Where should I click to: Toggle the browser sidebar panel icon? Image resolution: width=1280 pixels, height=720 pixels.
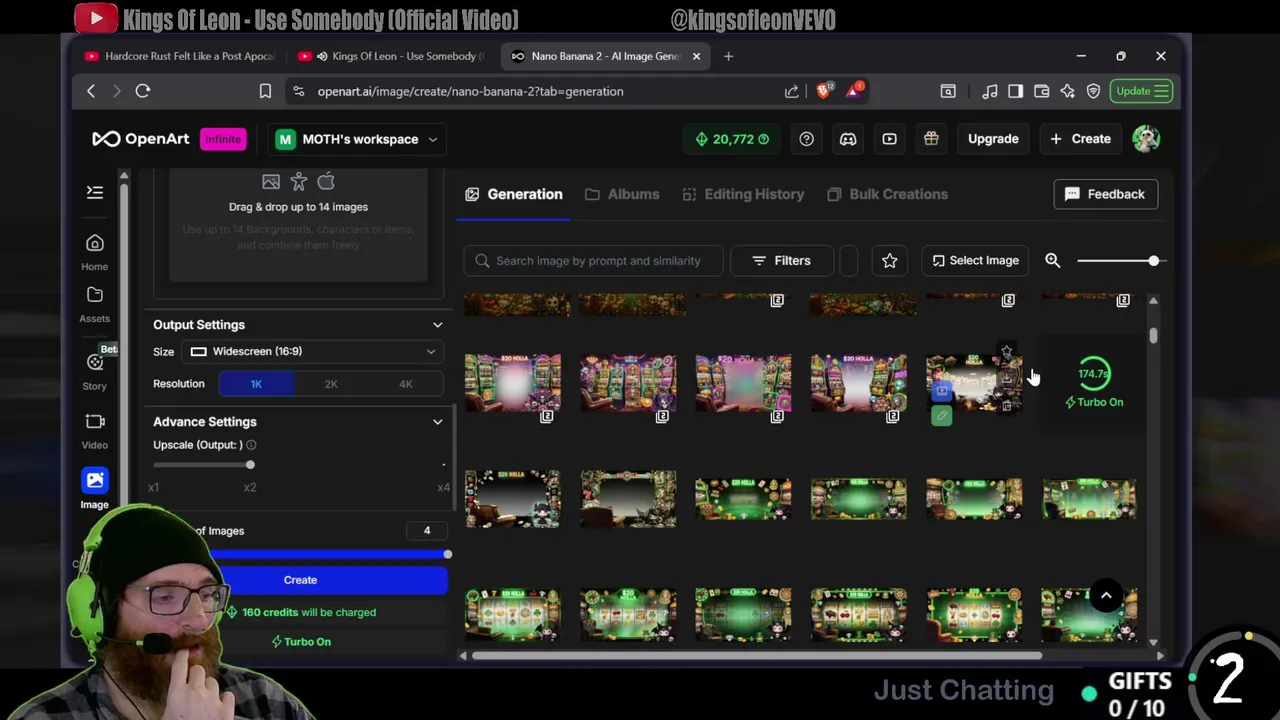(1016, 91)
